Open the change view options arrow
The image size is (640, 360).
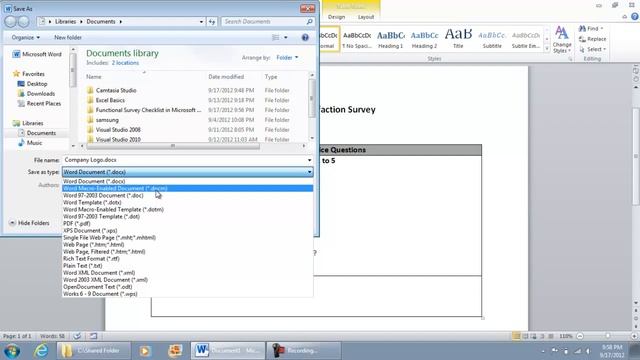[x=286, y=37]
